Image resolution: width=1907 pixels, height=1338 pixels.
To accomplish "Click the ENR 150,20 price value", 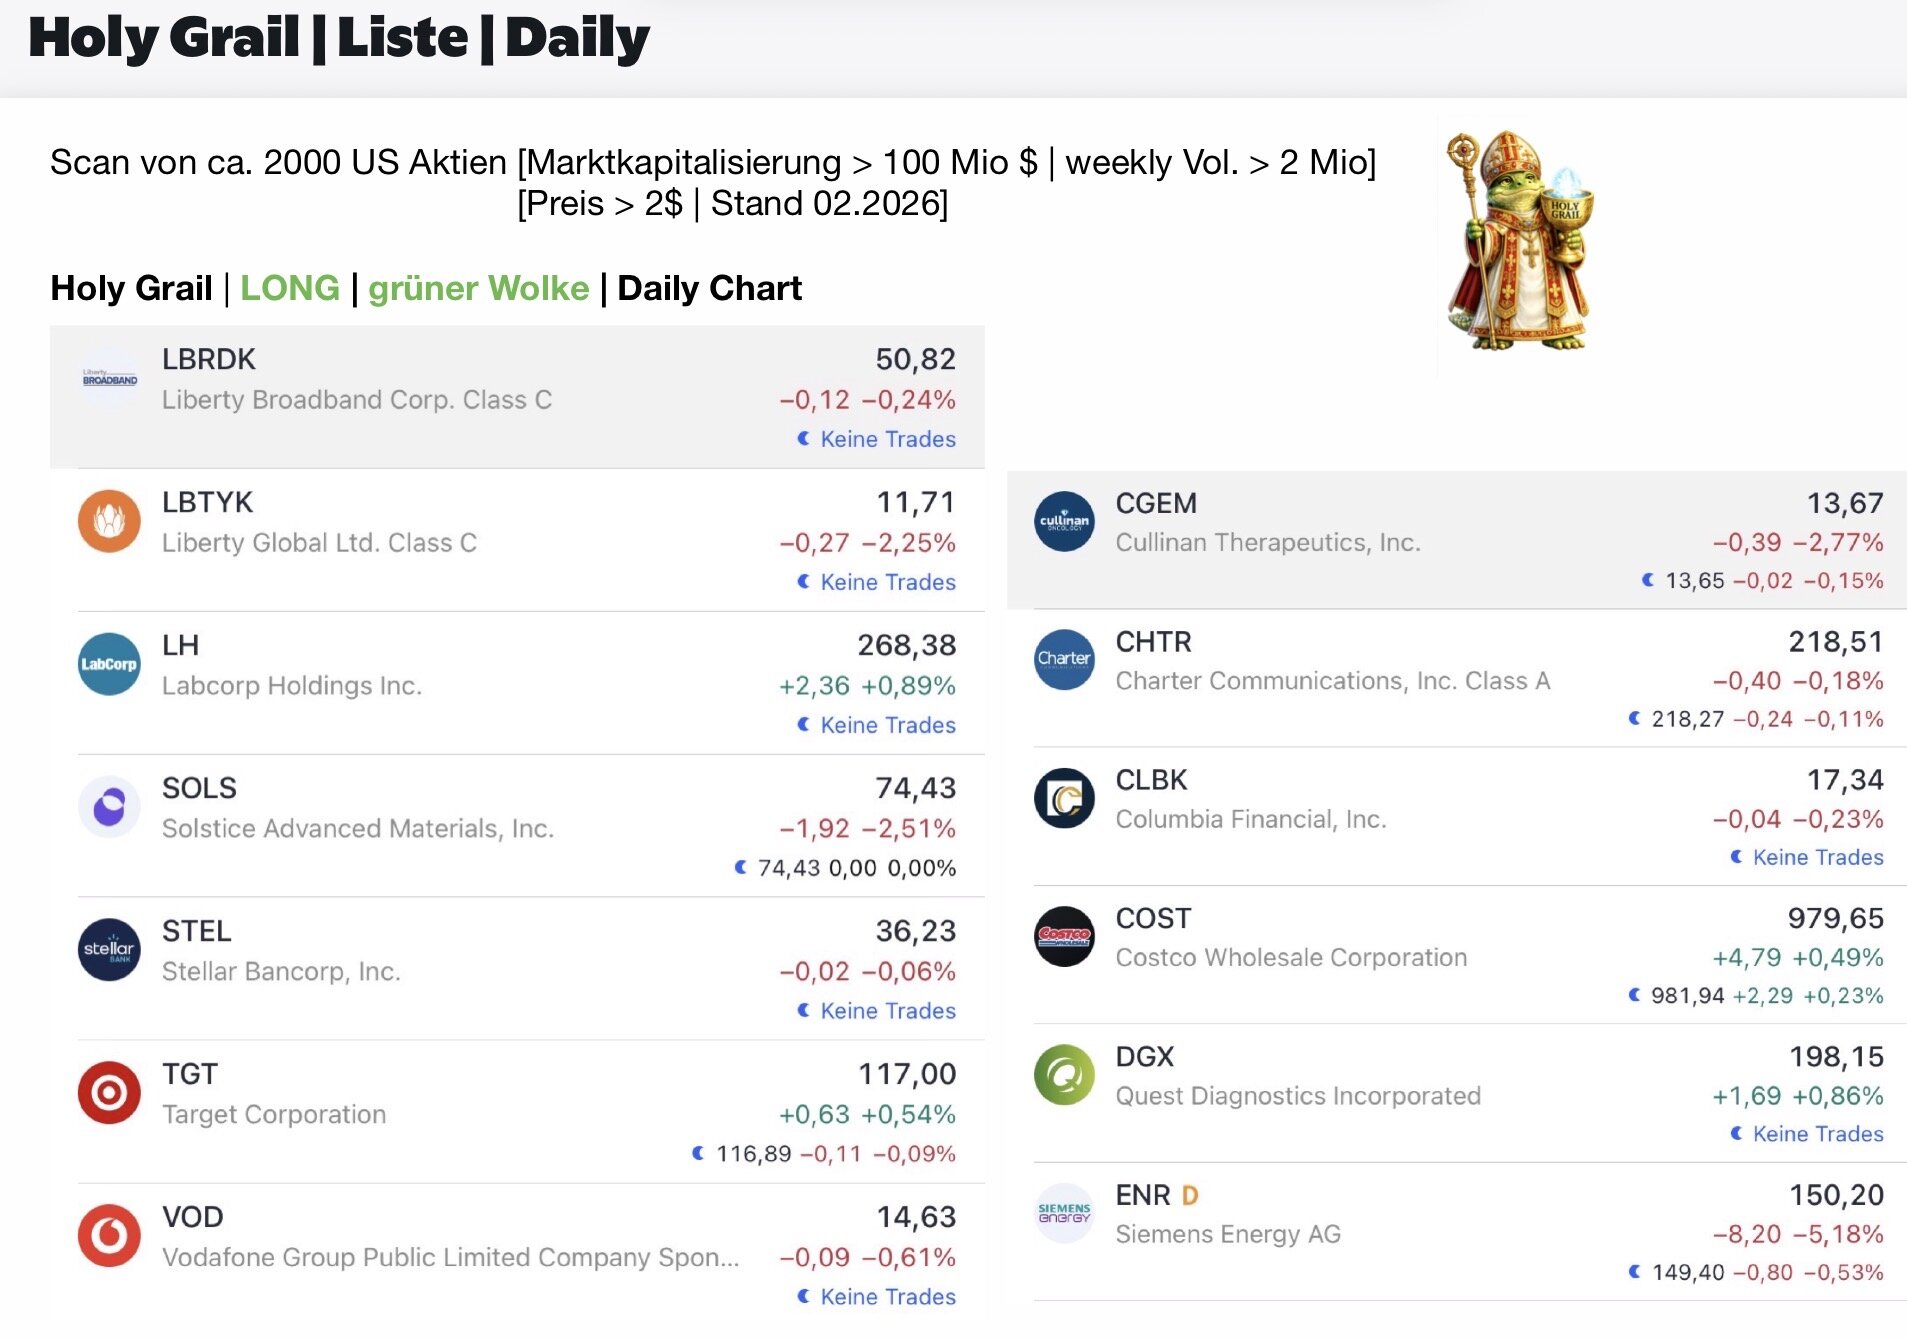I will point(1835,1195).
